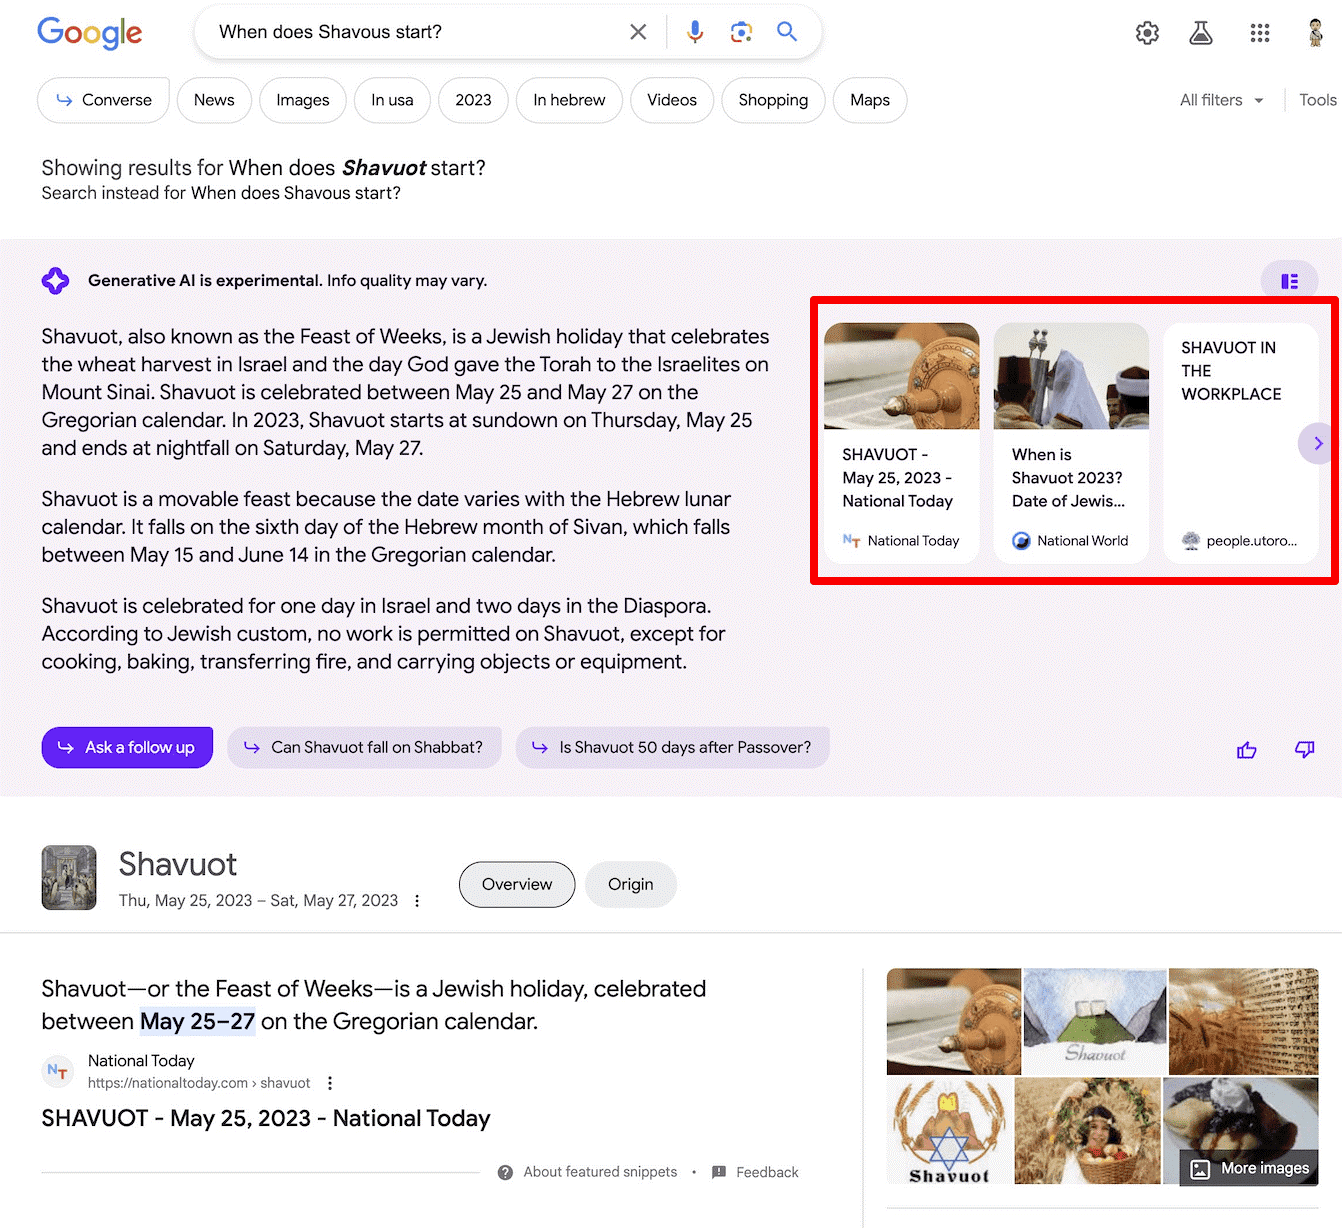This screenshot has width=1344, height=1228.
Task: Search instead for When does Shavous start
Action: 296,193
